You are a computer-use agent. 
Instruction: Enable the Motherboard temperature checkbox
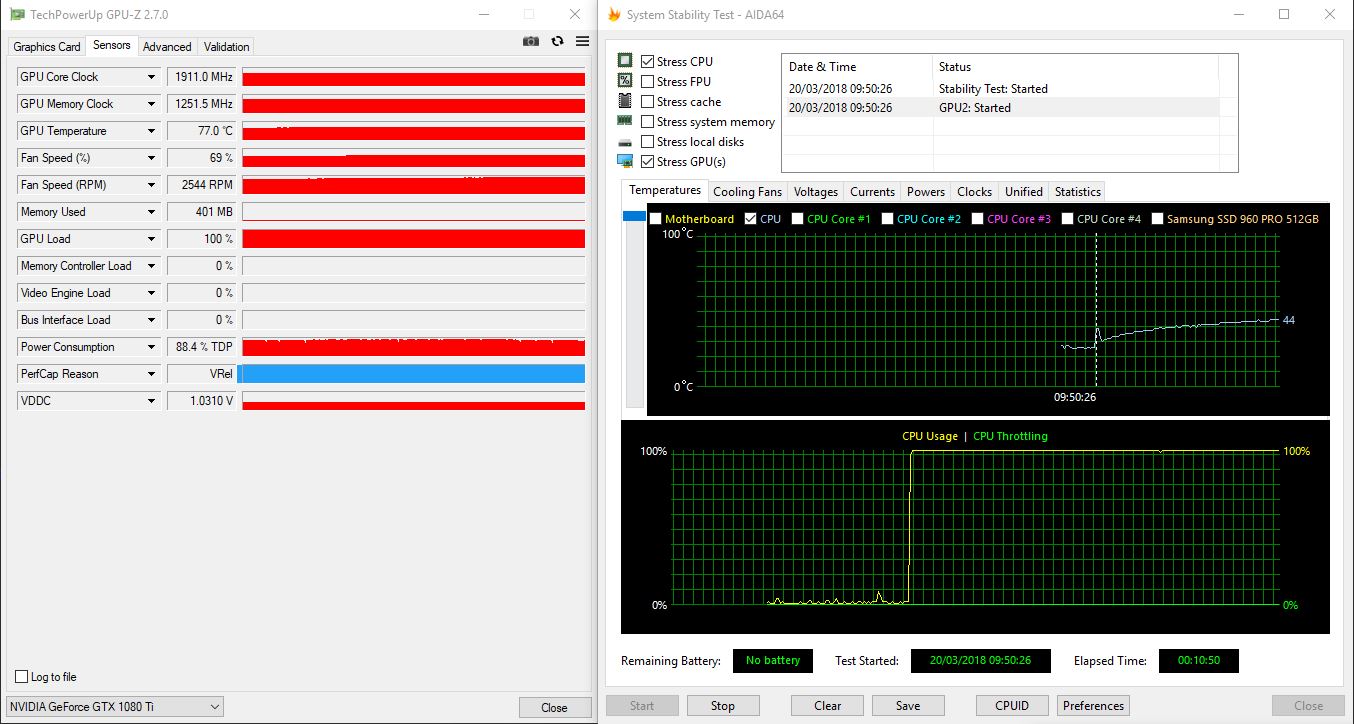tap(655, 219)
